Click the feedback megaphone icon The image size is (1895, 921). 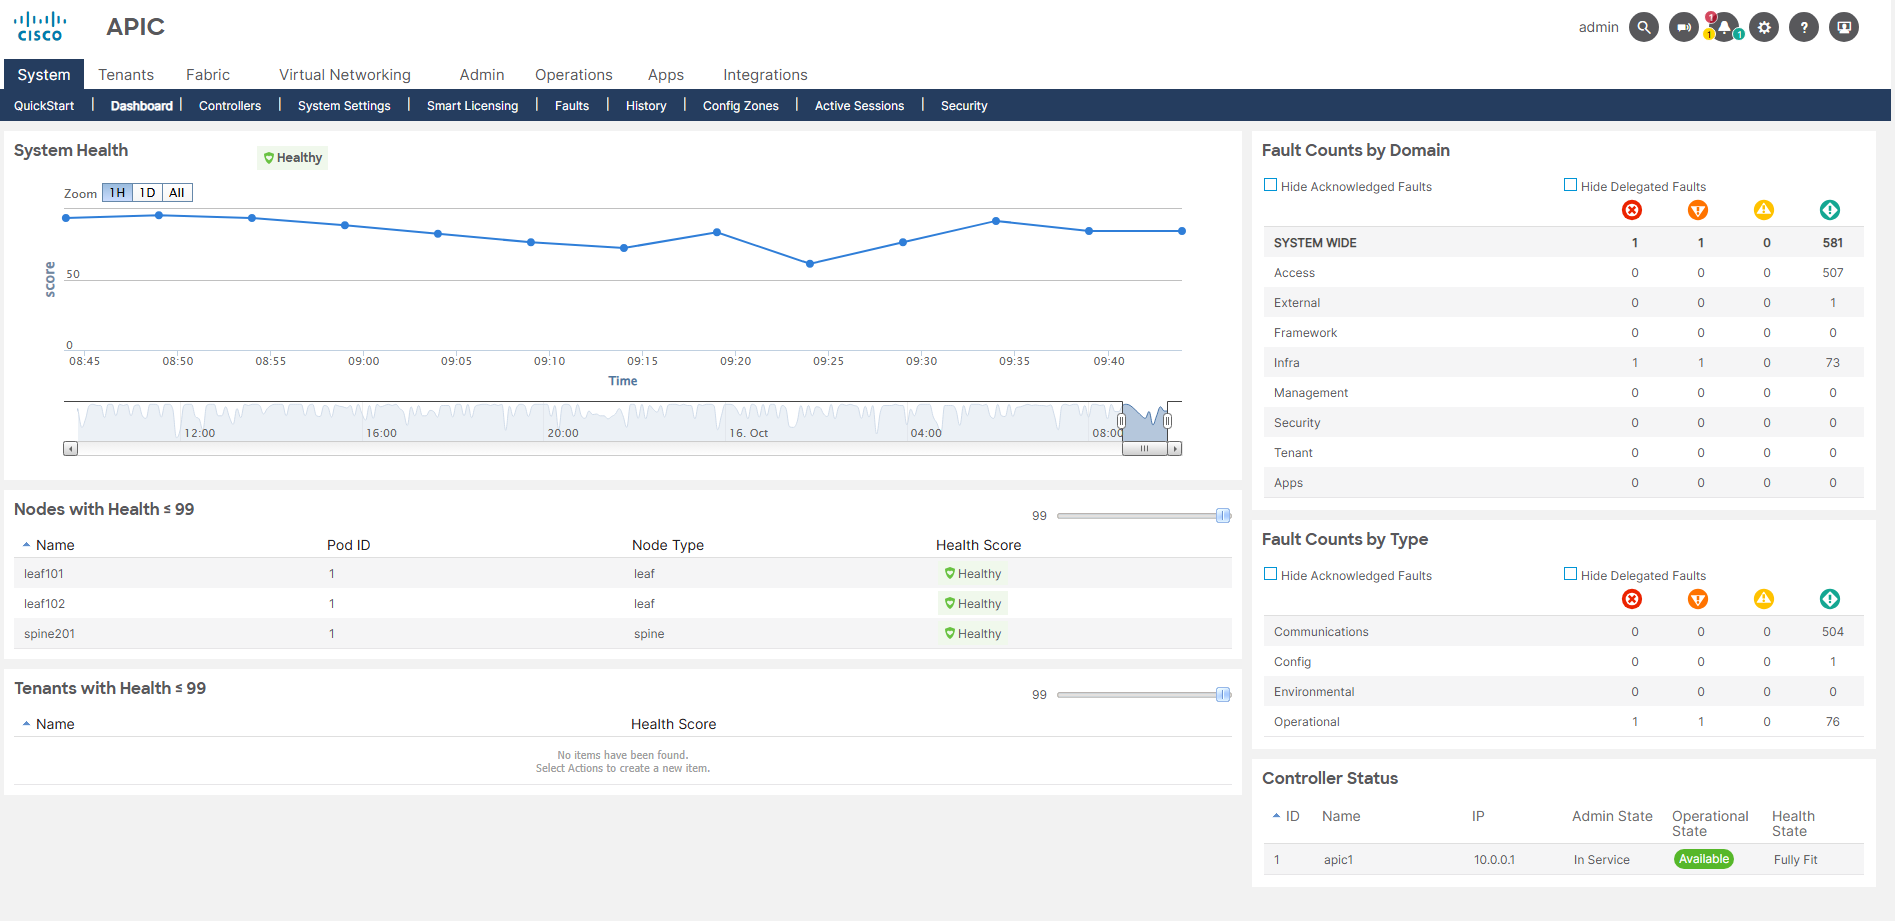coord(1683,27)
